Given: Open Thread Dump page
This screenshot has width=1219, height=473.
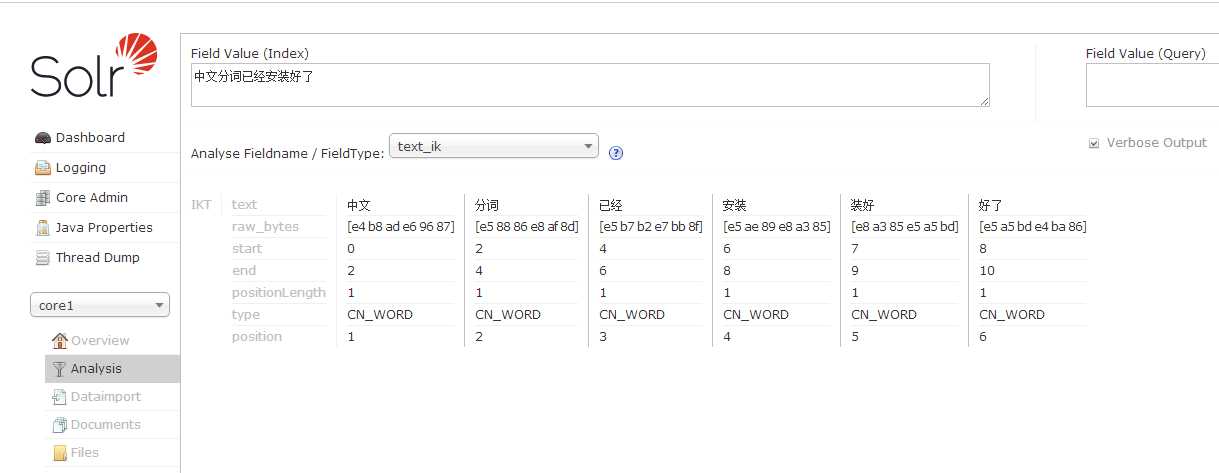Looking at the screenshot, I should click(98, 258).
